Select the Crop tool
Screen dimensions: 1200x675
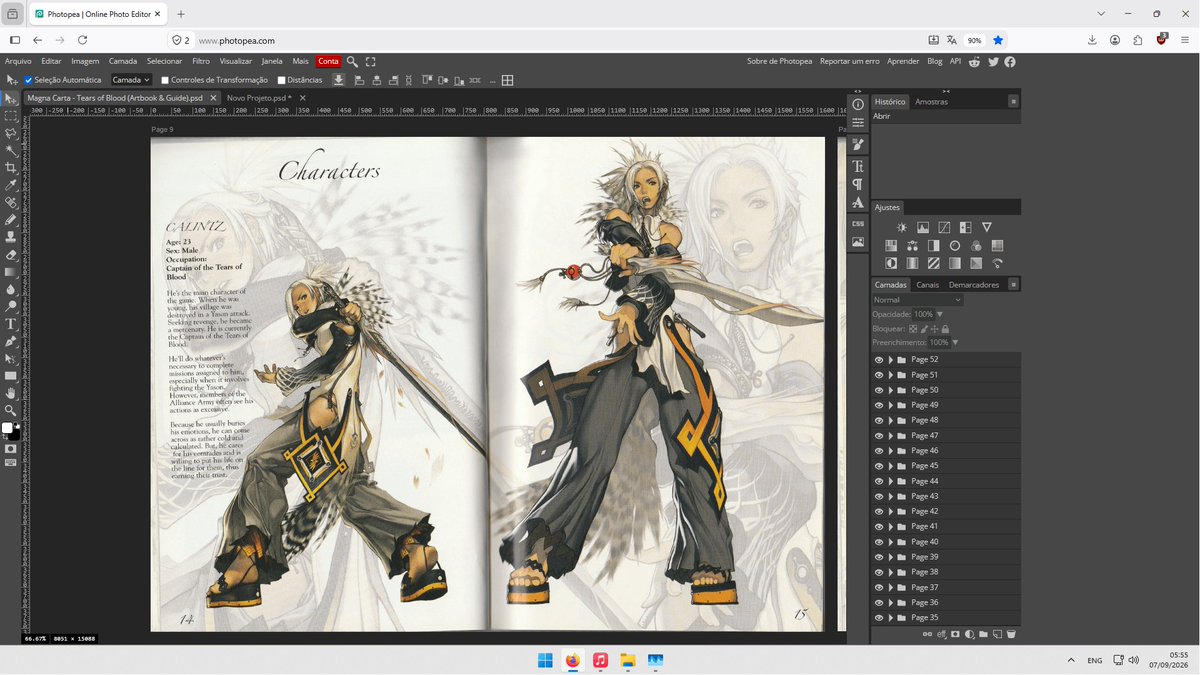click(x=11, y=167)
